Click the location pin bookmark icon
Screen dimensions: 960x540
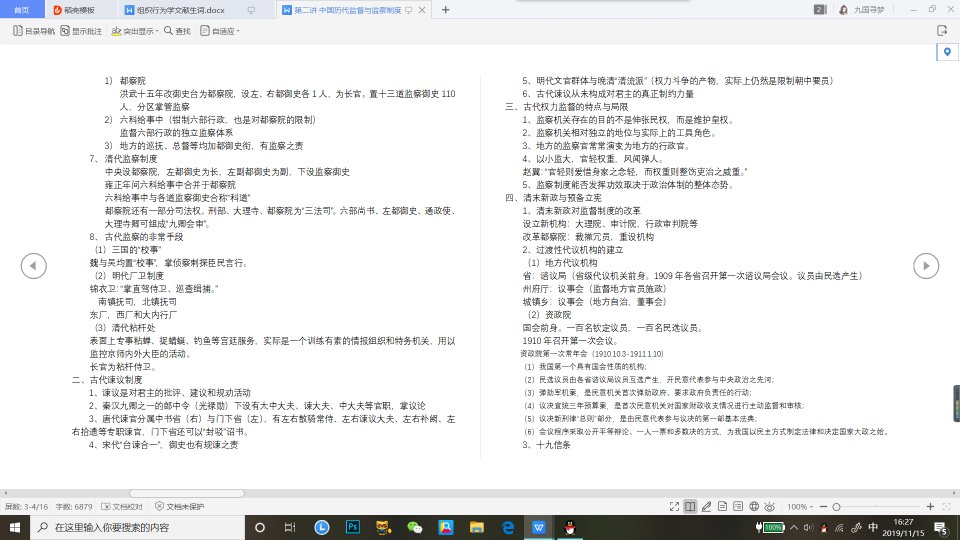point(947,52)
